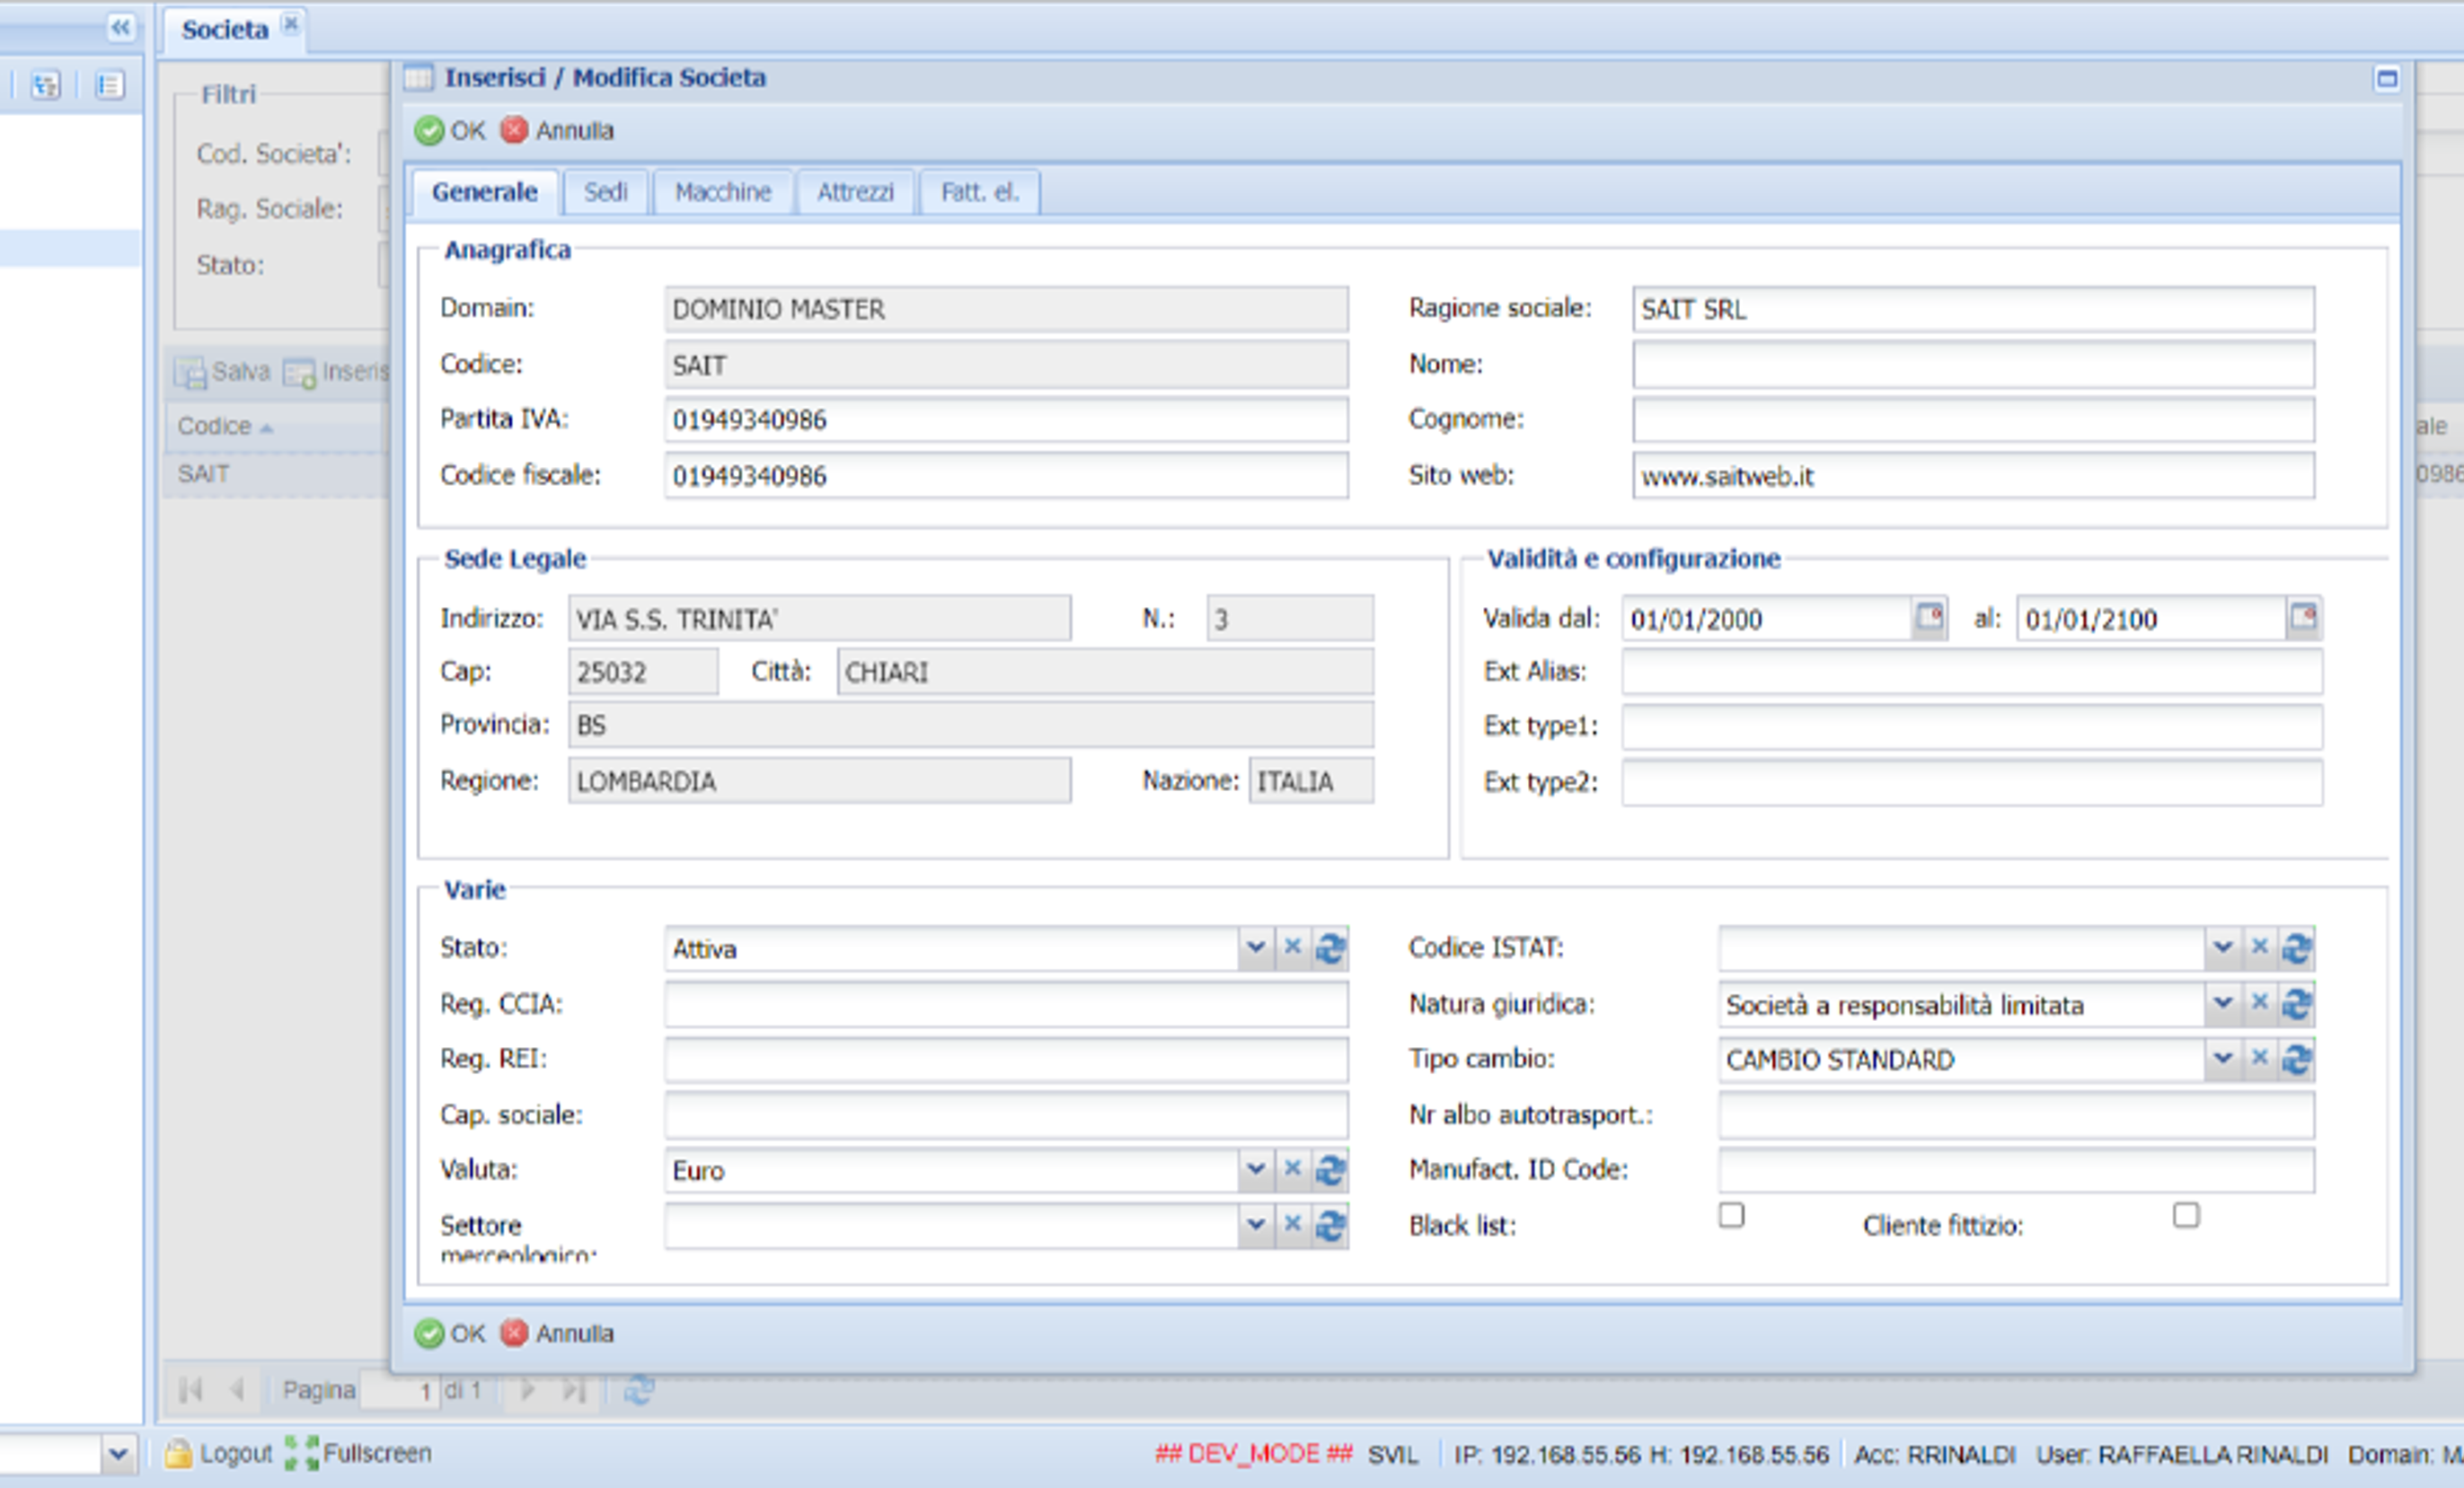Screen dimensions: 2464x1488
Task: Sort by clicking the Codice column header
Action: [x=217, y=426]
